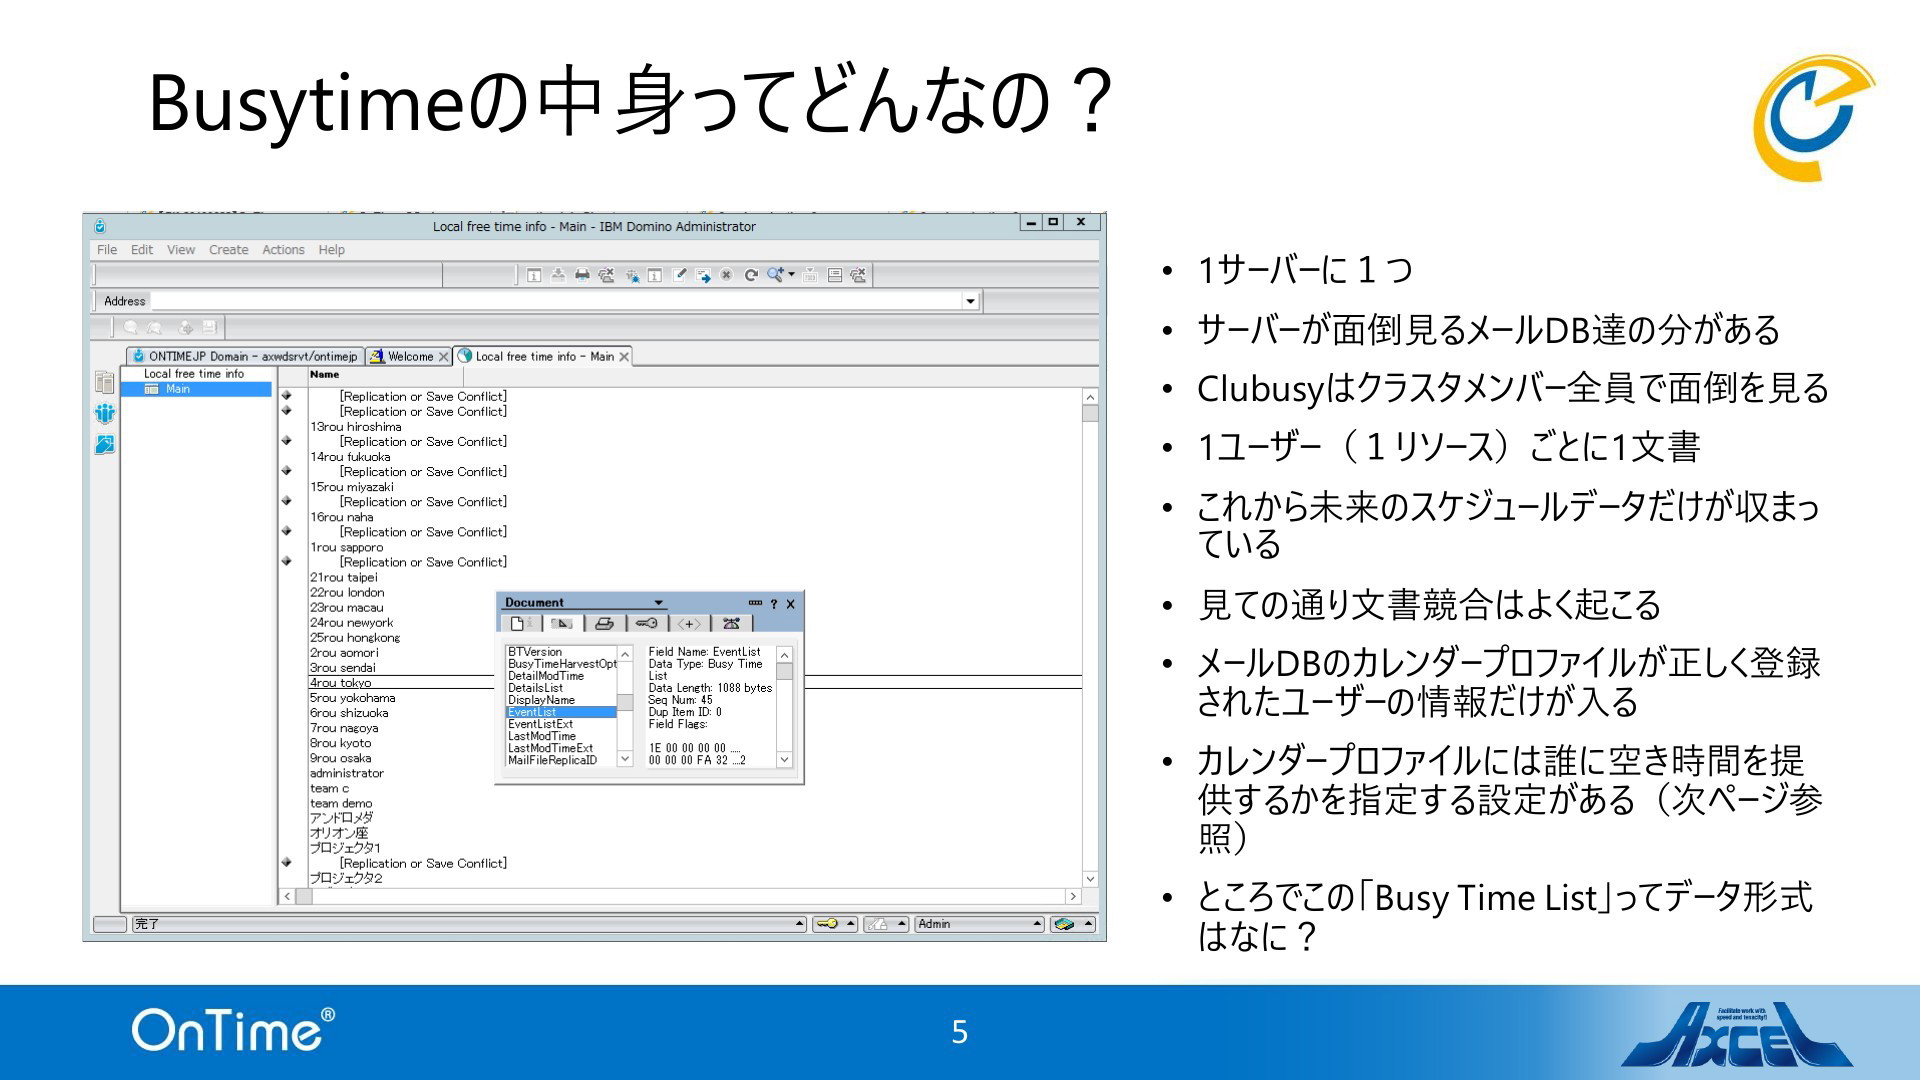This screenshot has width=1920, height=1080.
Task: Click the bookmarks icon in left sidebar
Action: [105, 382]
